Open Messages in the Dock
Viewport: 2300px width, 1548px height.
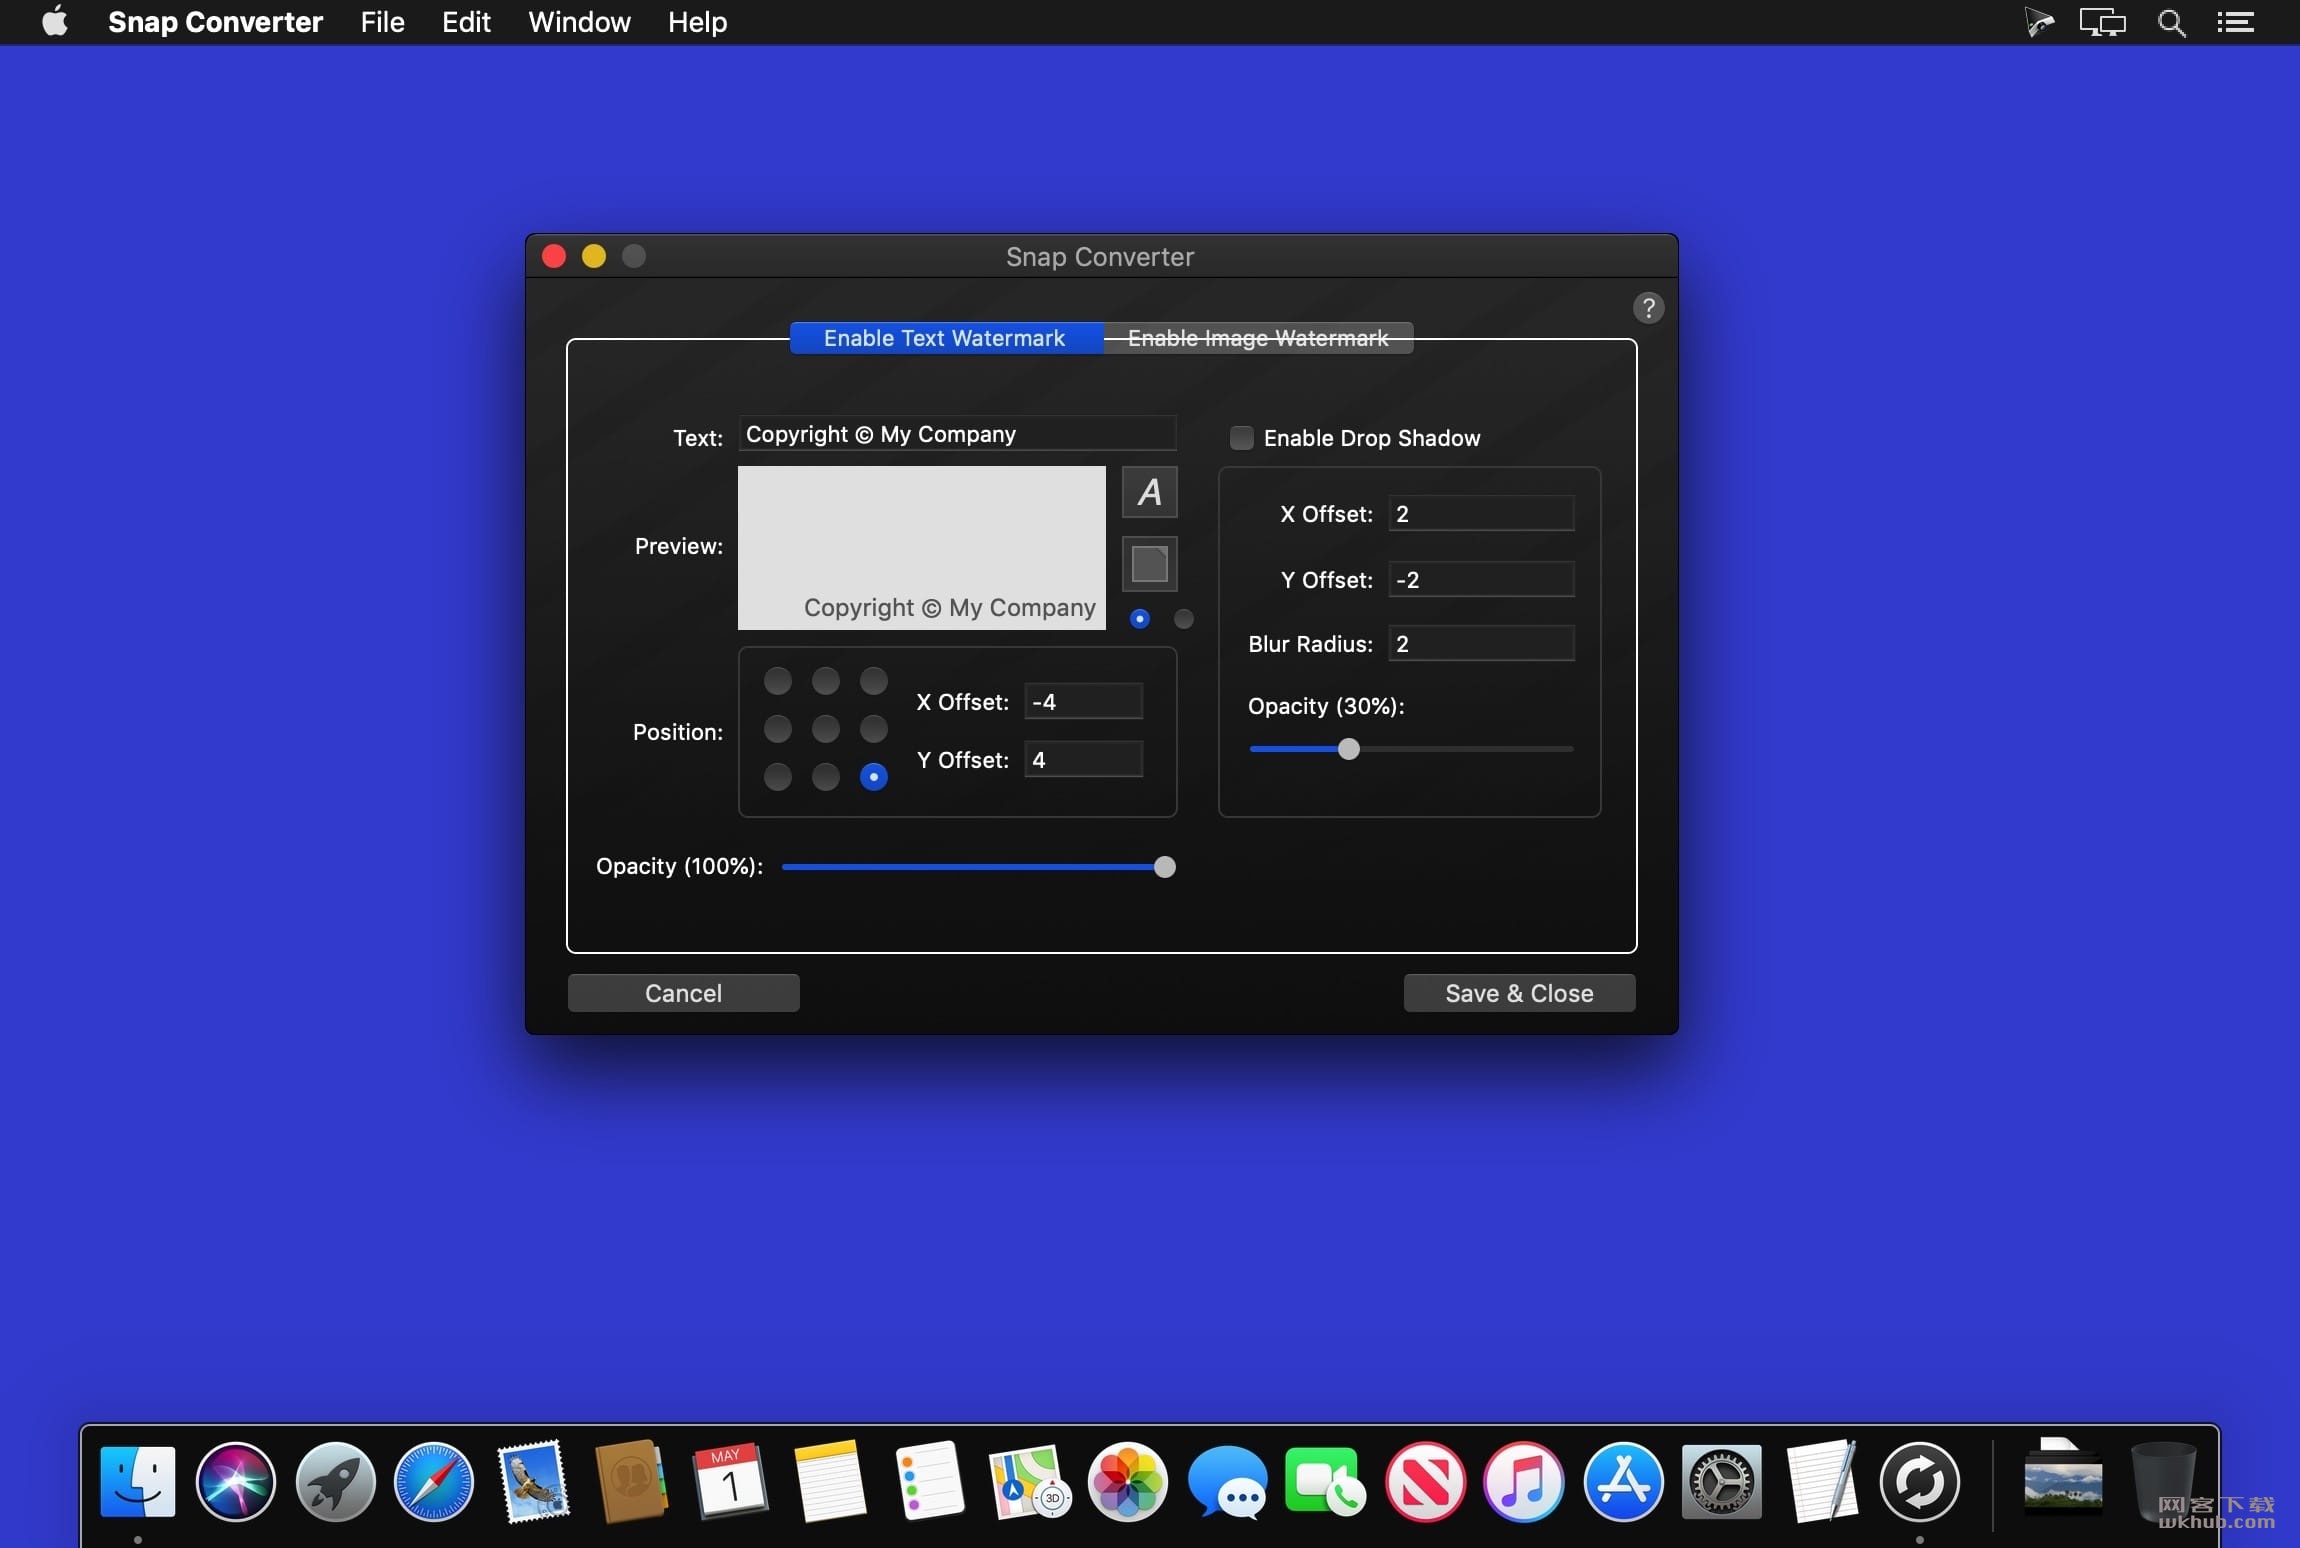tap(1227, 1481)
